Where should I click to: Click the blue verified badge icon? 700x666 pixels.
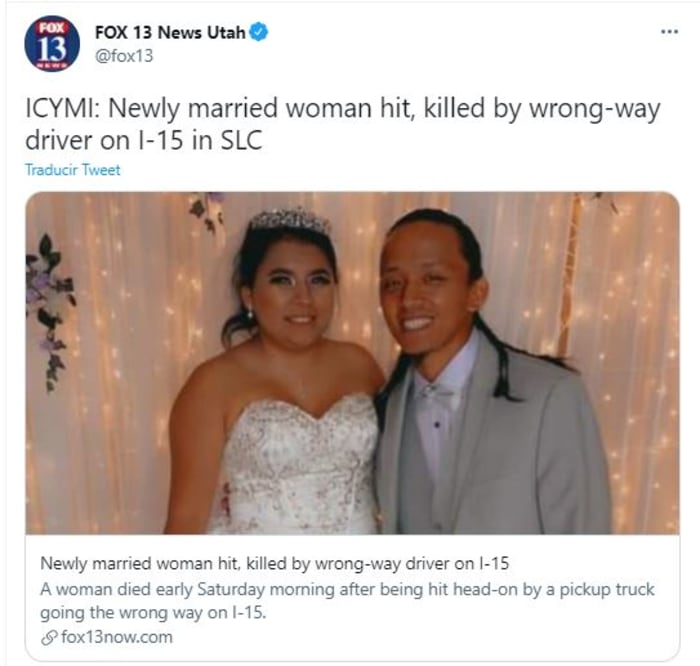click(x=258, y=32)
